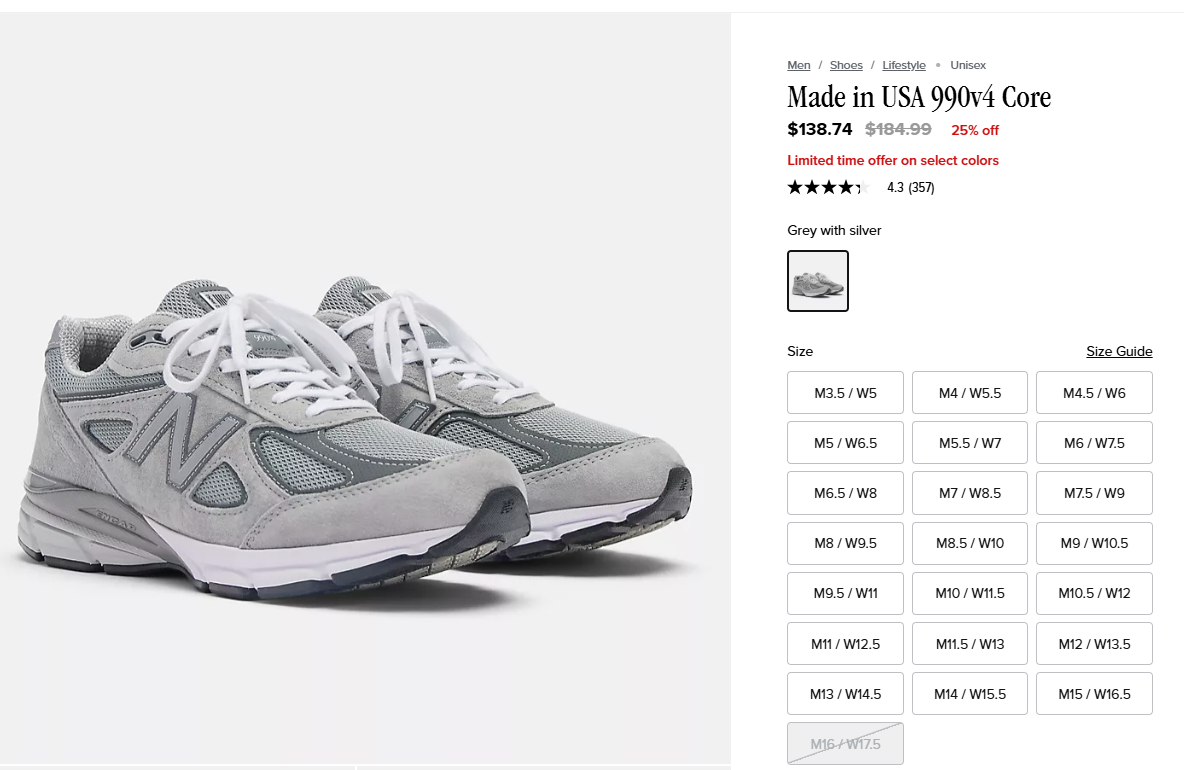
Task: Select size M8 / W9.5
Action: tap(845, 543)
